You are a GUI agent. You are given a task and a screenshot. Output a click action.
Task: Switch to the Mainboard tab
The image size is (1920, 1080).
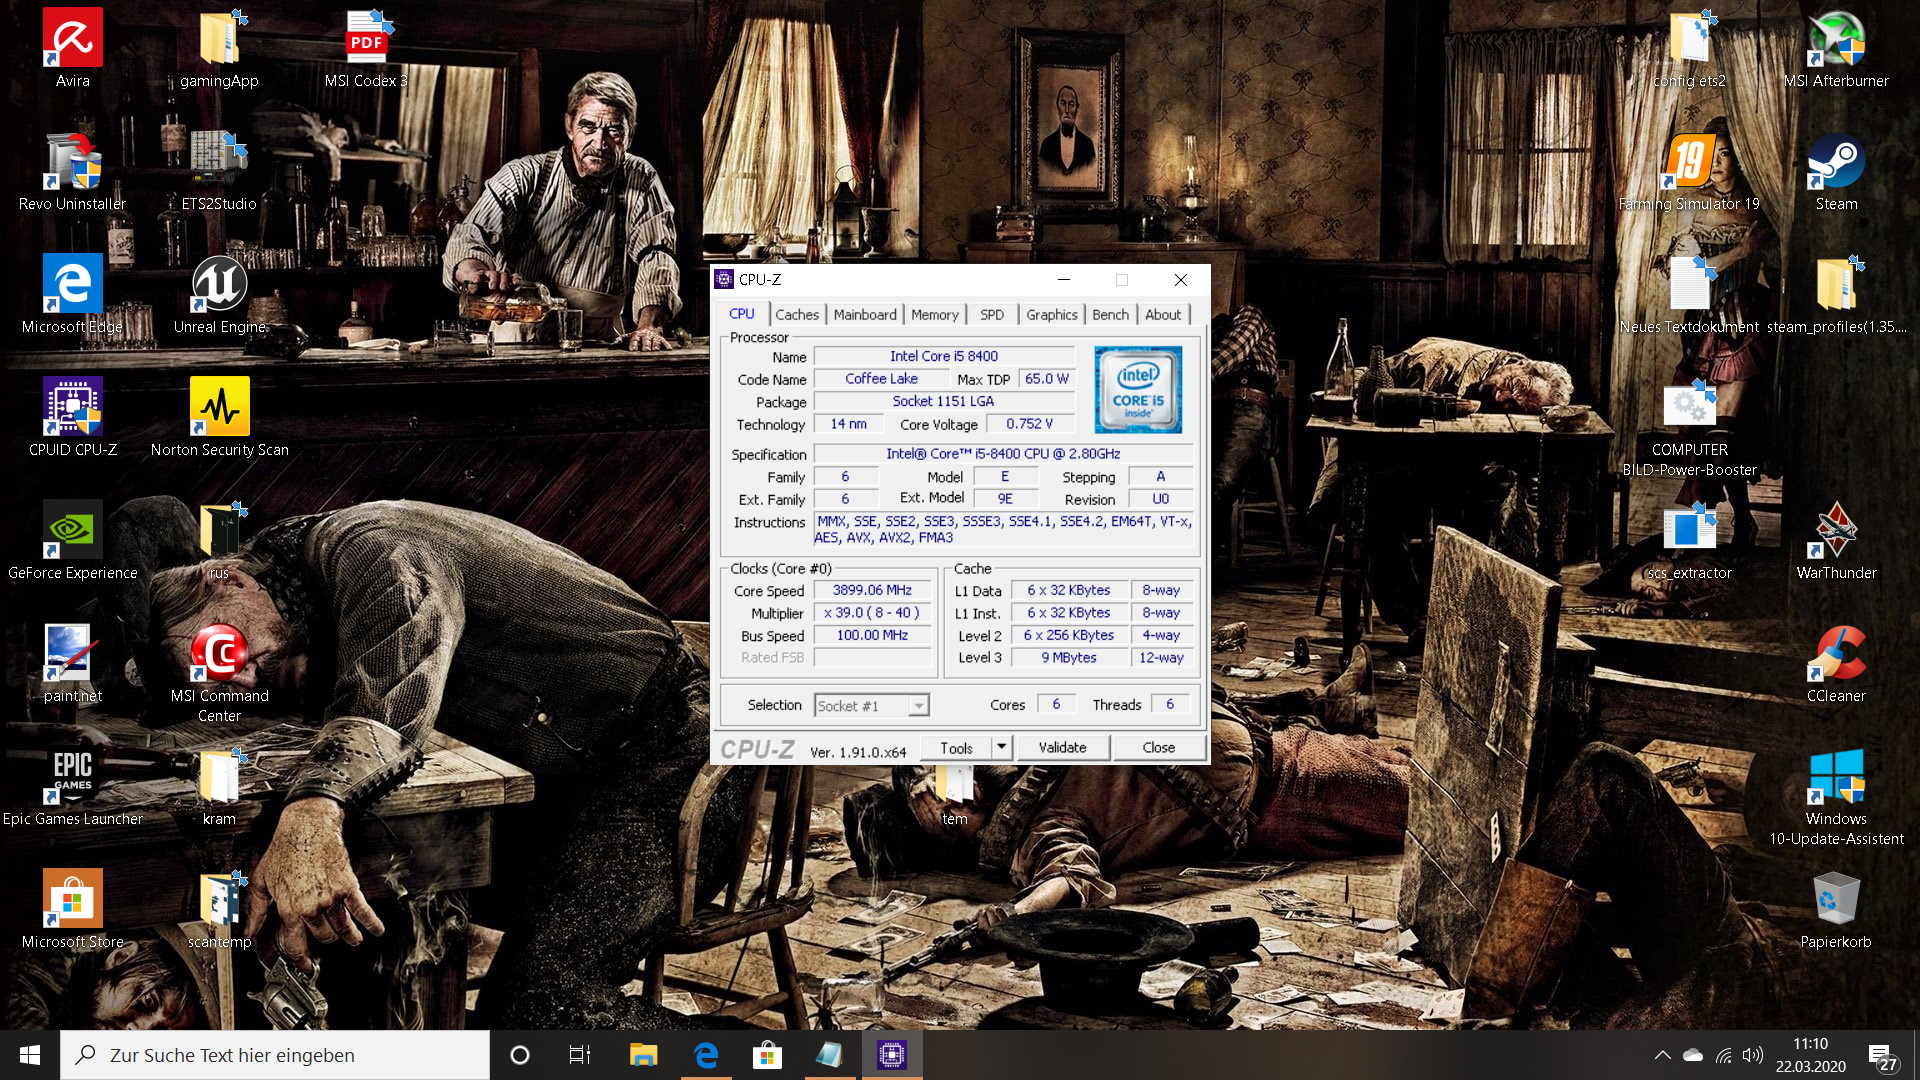tap(864, 314)
